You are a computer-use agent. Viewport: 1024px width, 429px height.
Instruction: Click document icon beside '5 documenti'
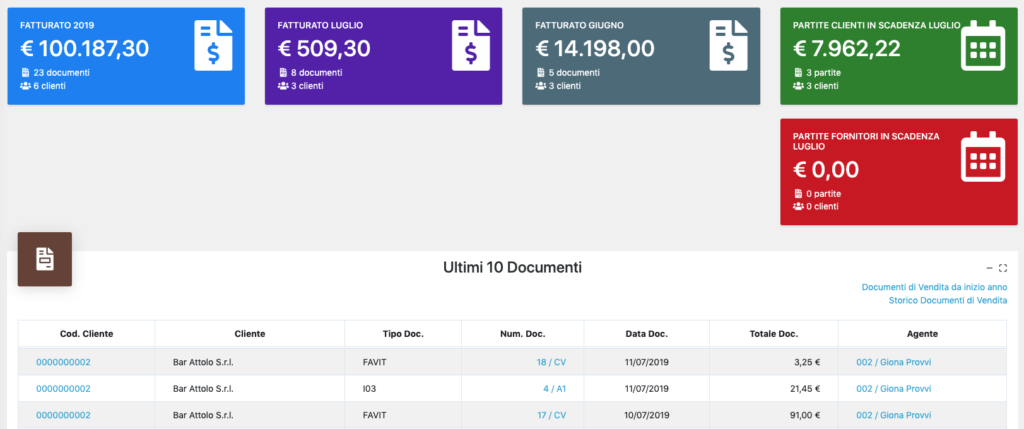[540, 73]
